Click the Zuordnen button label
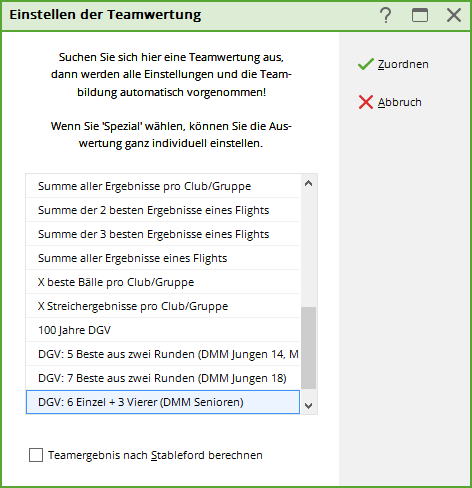The width and height of the screenshot is (472, 488). coord(403,64)
